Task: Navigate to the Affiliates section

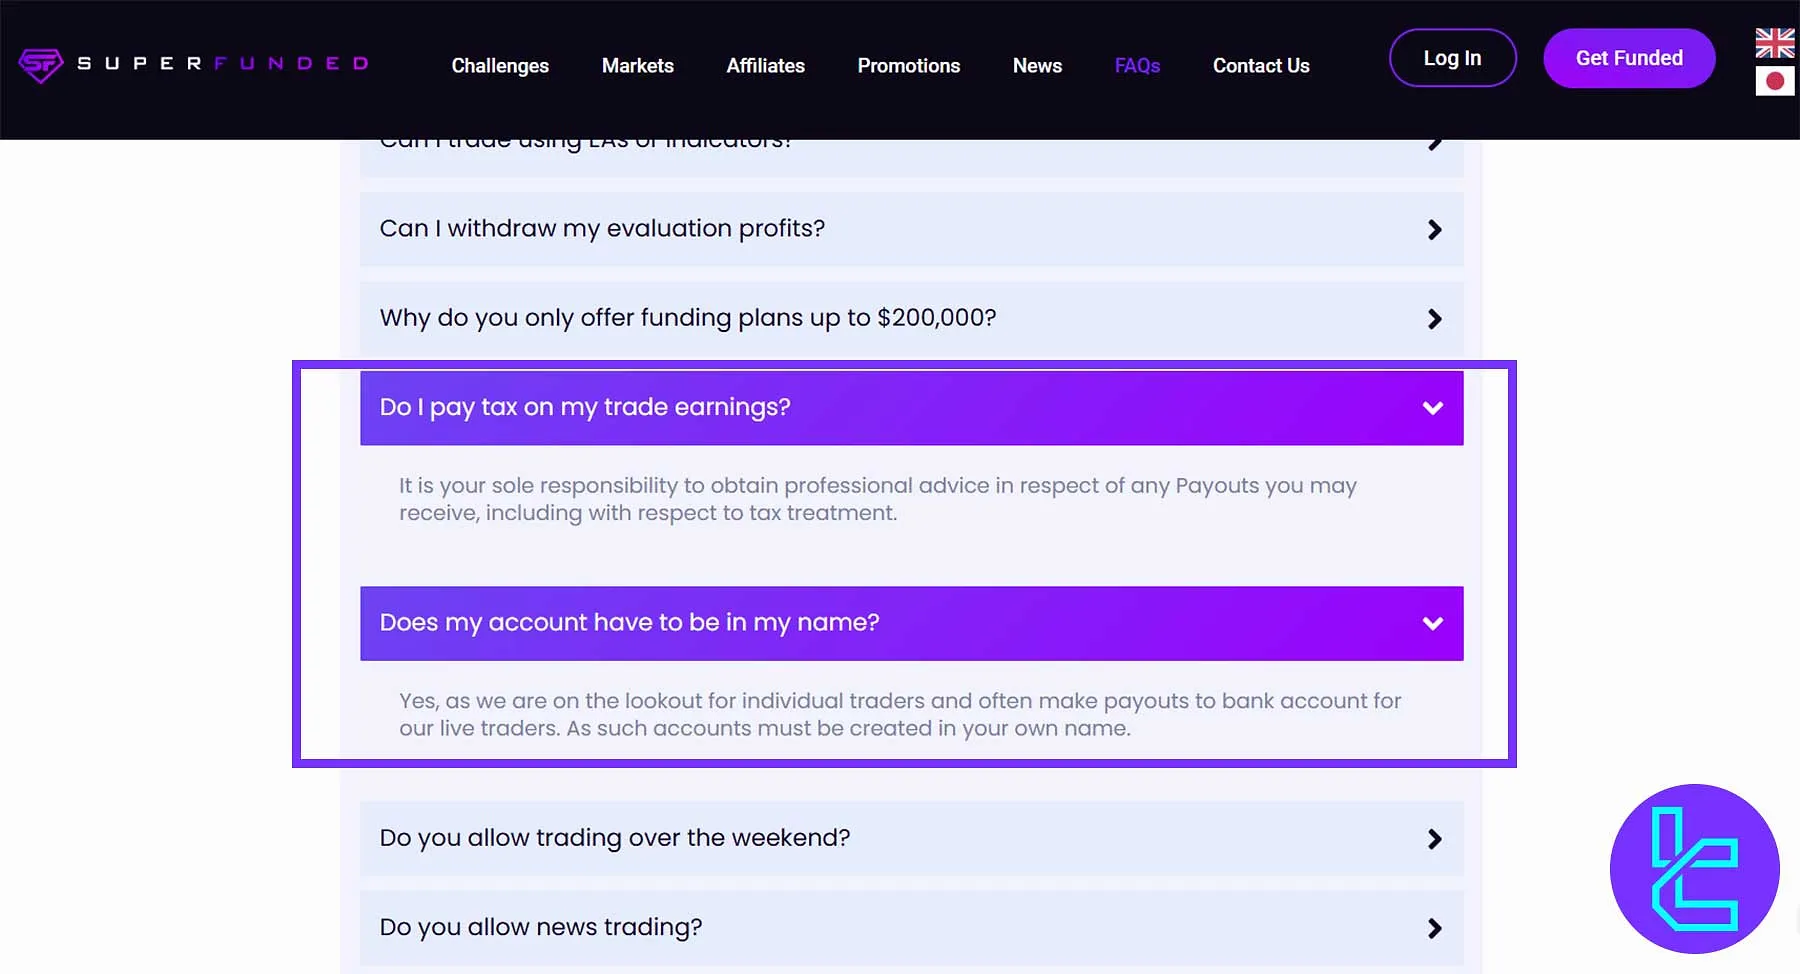Action: [x=765, y=65]
